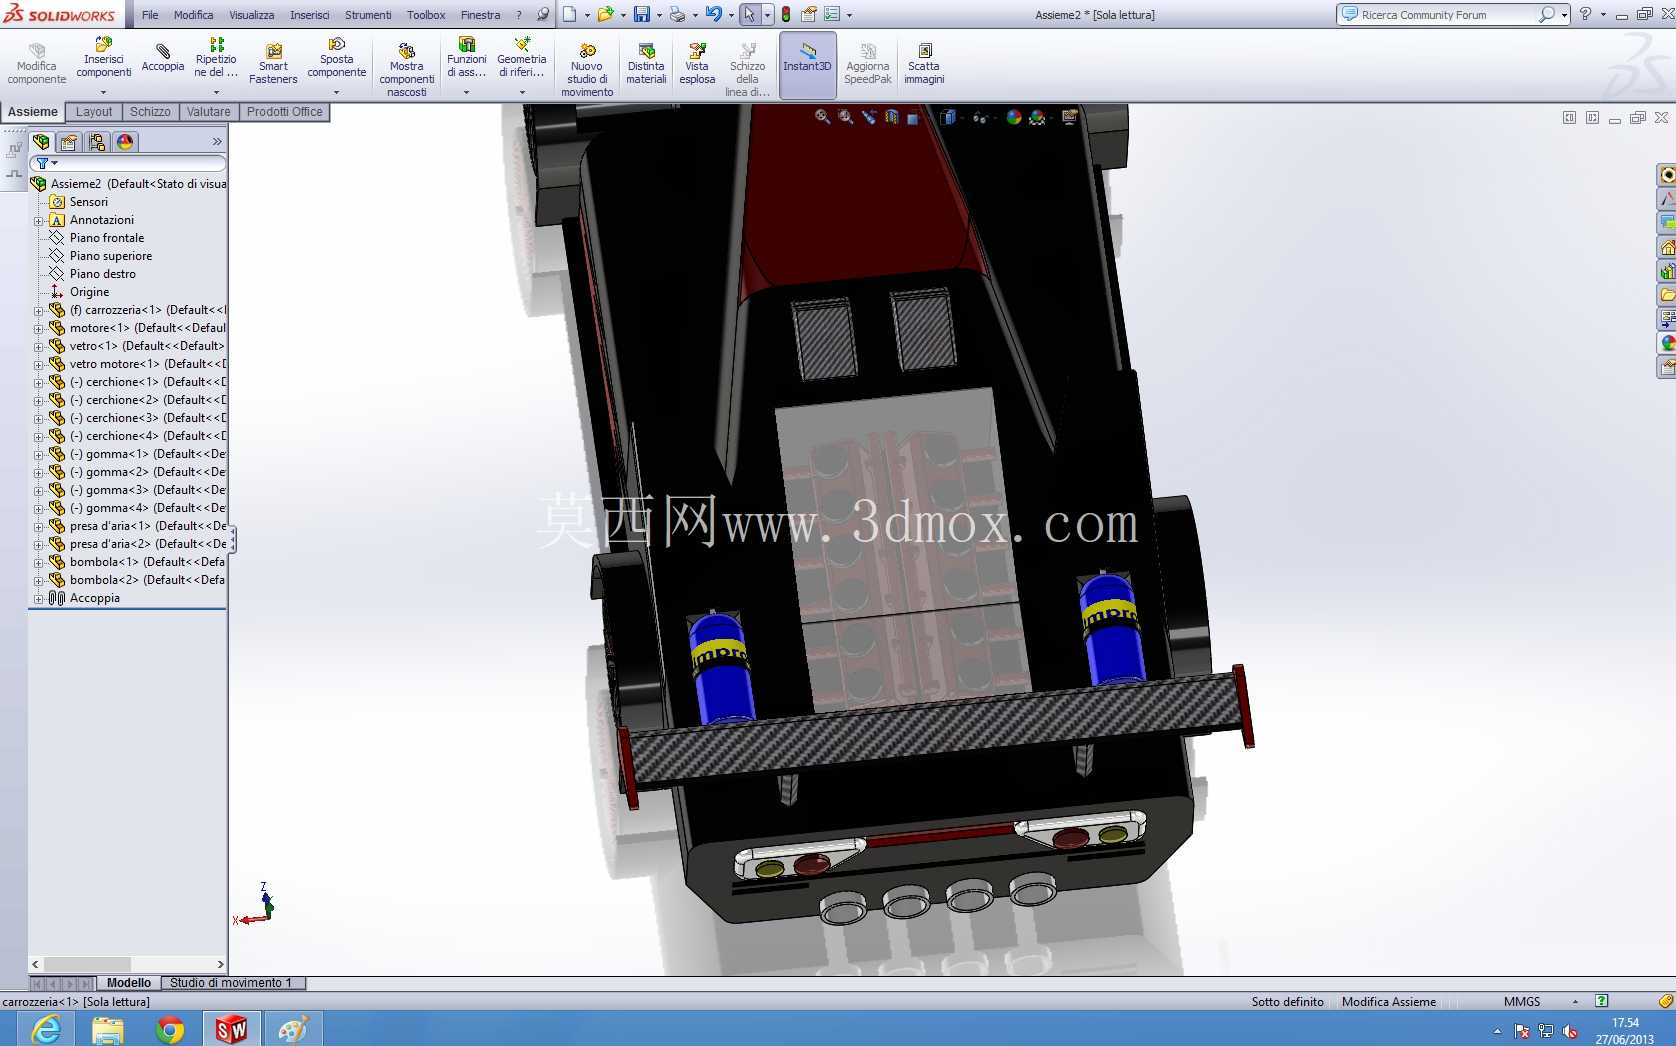Click Apply Scene icon in view toolbar
The height and width of the screenshot is (1046, 1676).
point(1038,117)
